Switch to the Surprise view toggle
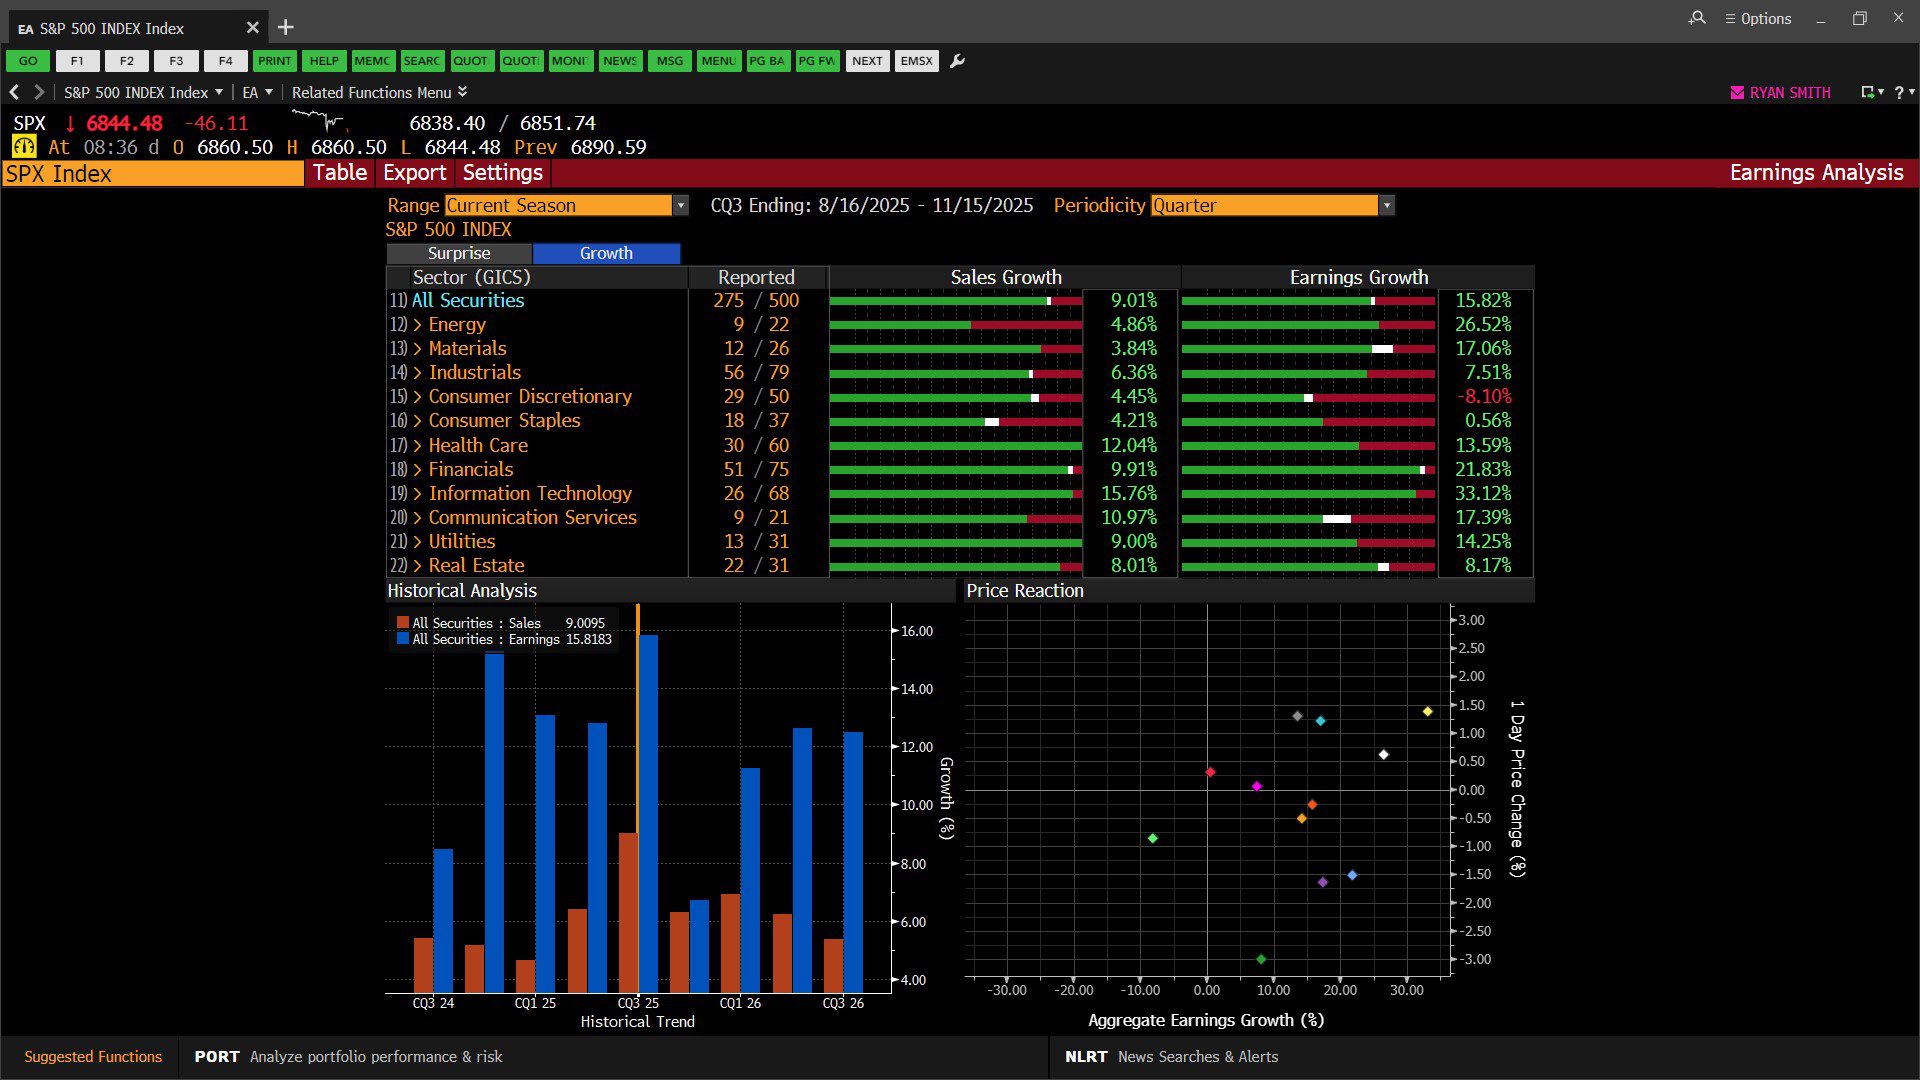The width and height of the screenshot is (1920, 1080). click(x=459, y=253)
